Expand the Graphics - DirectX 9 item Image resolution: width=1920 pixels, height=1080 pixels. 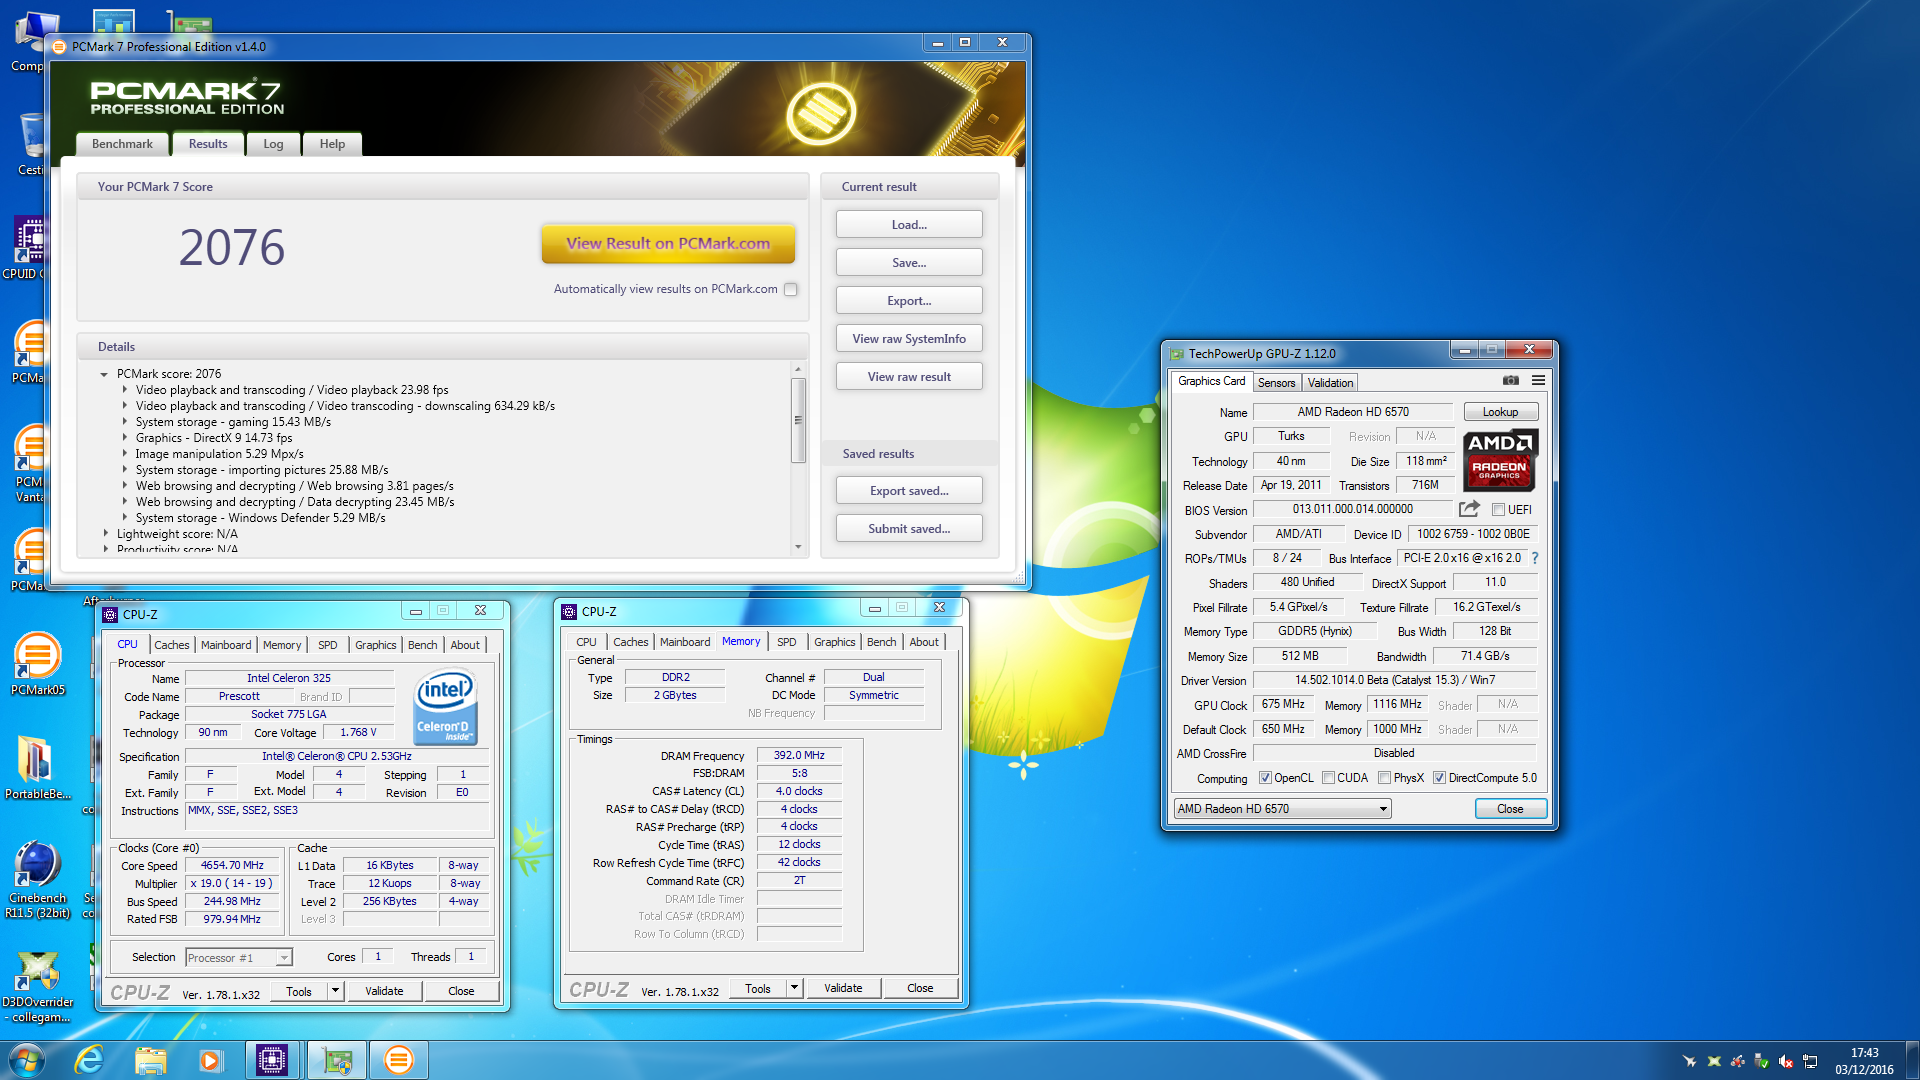coord(125,438)
